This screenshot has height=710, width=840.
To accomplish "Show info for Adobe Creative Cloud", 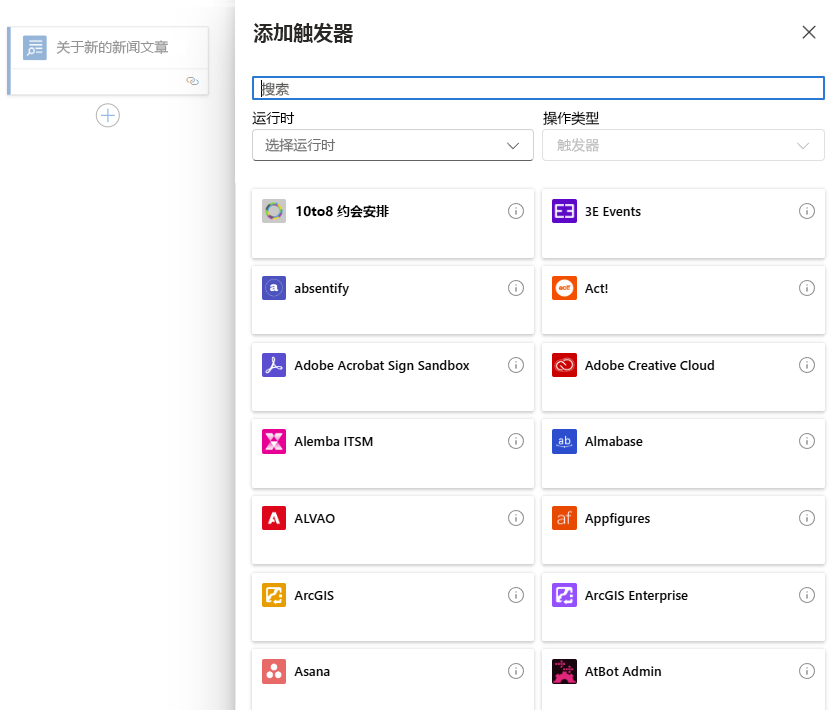I will tap(807, 365).
